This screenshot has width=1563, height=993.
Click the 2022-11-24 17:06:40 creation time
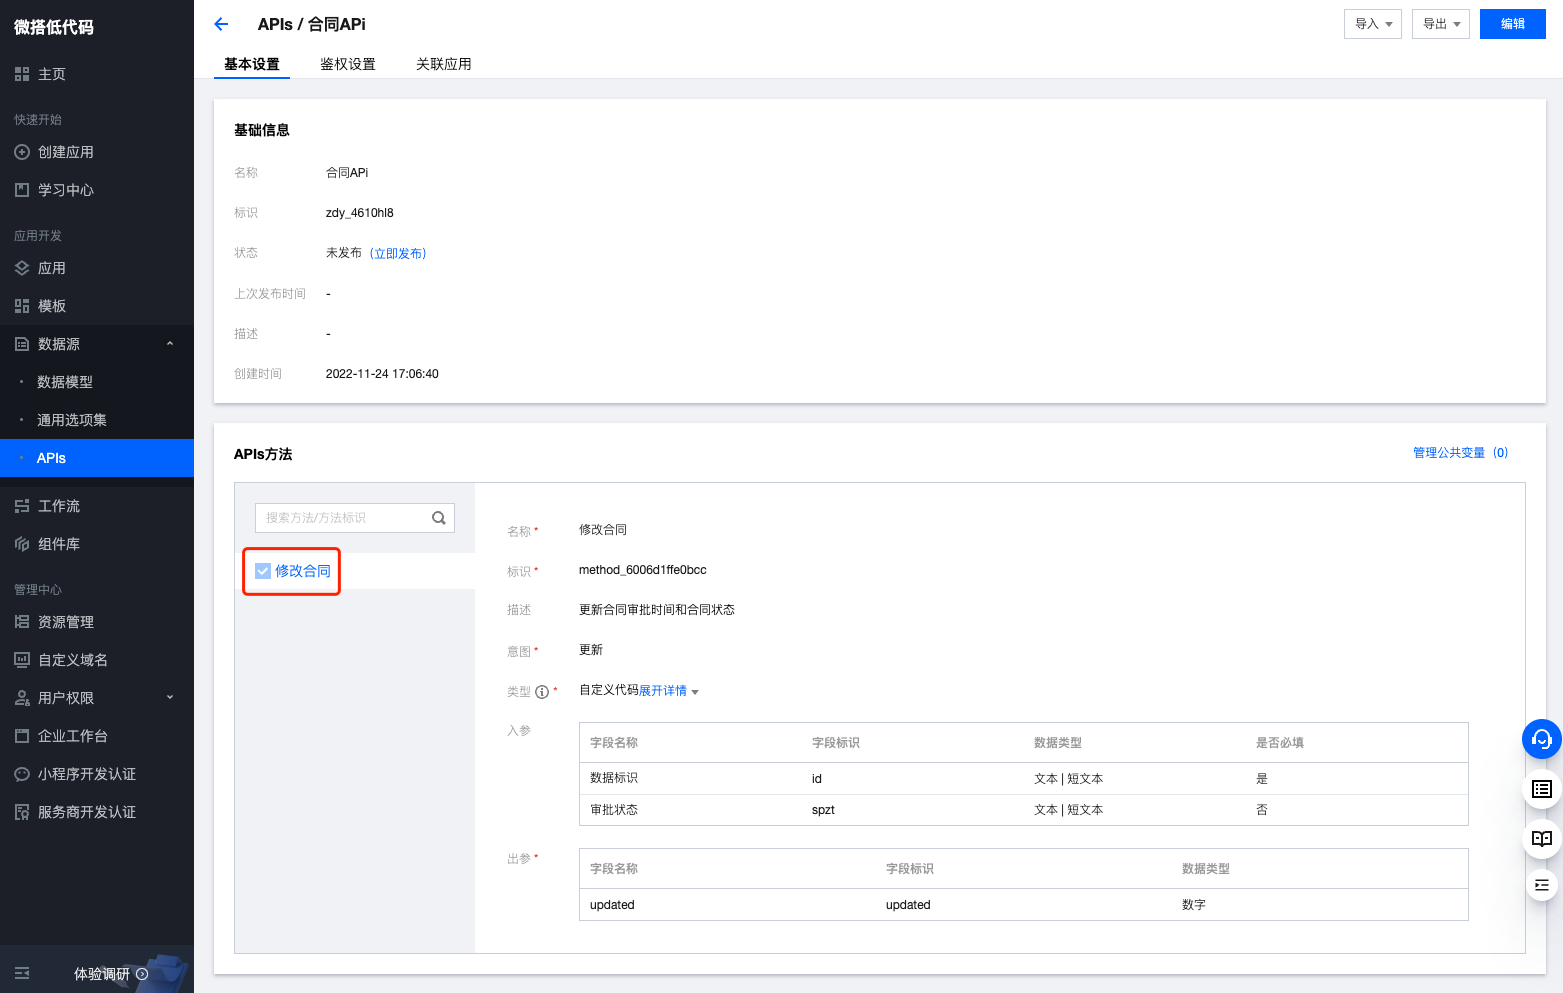tap(382, 374)
